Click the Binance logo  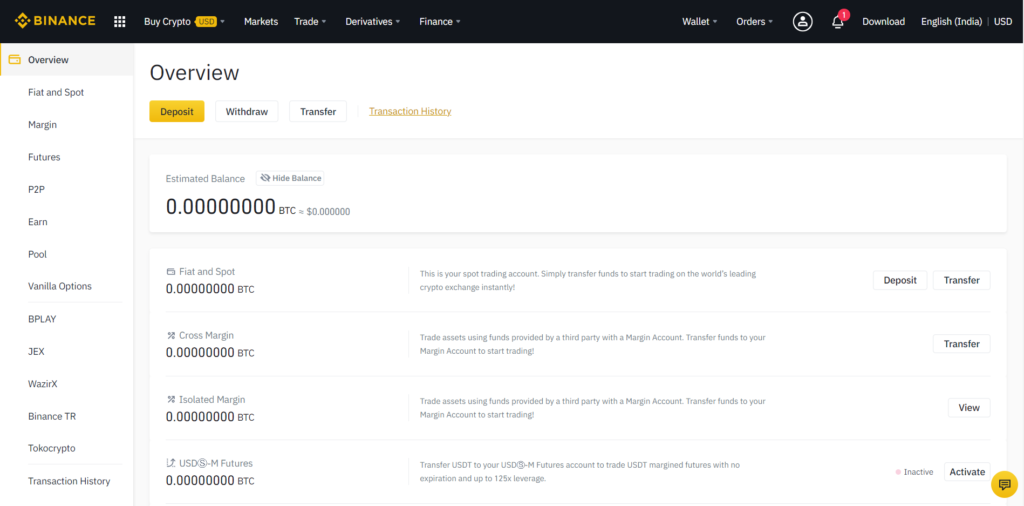point(55,21)
